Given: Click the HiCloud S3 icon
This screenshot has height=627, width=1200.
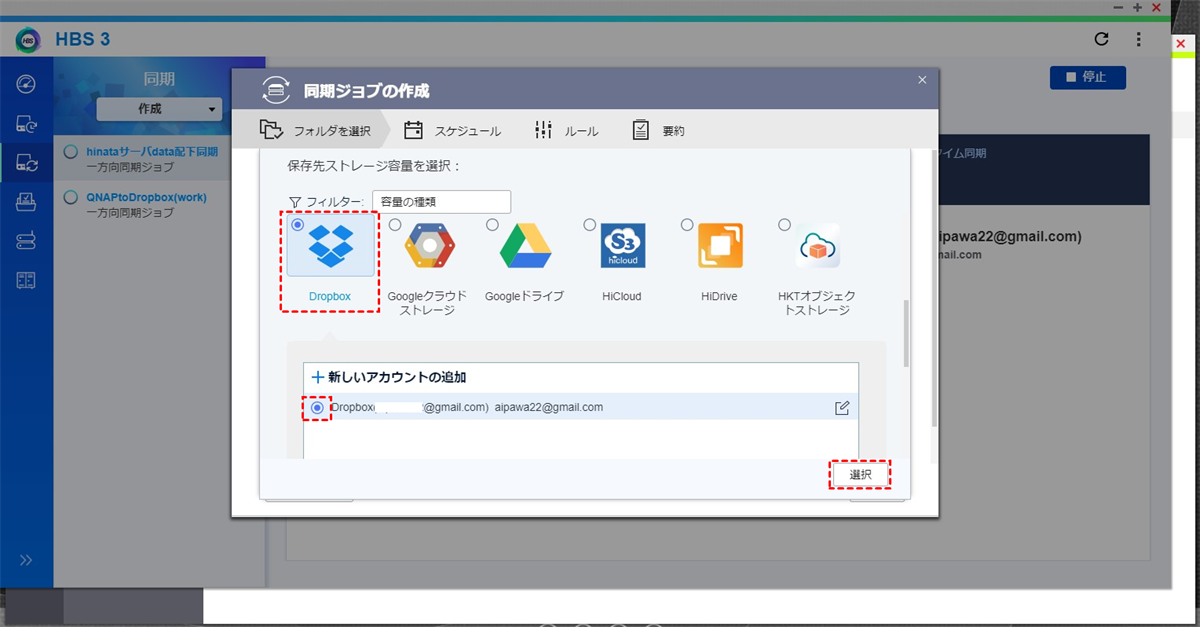Looking at the screenshot, I should (623, 246).
